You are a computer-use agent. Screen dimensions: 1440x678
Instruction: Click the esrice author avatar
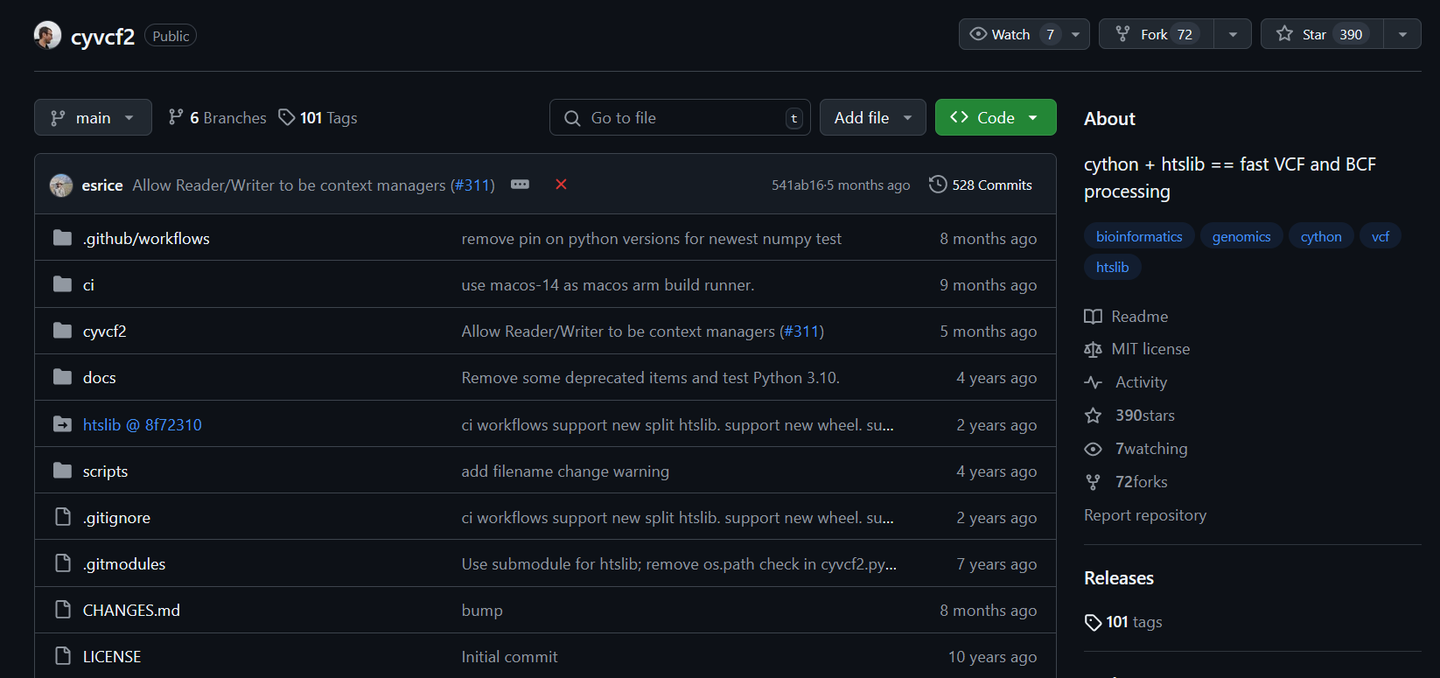point(61,185)
